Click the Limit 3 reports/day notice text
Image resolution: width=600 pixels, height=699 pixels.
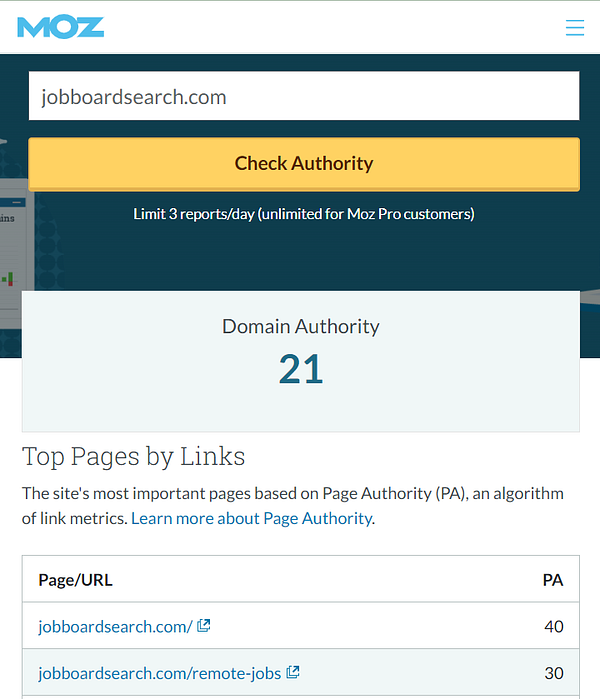(x=304, y=214)
